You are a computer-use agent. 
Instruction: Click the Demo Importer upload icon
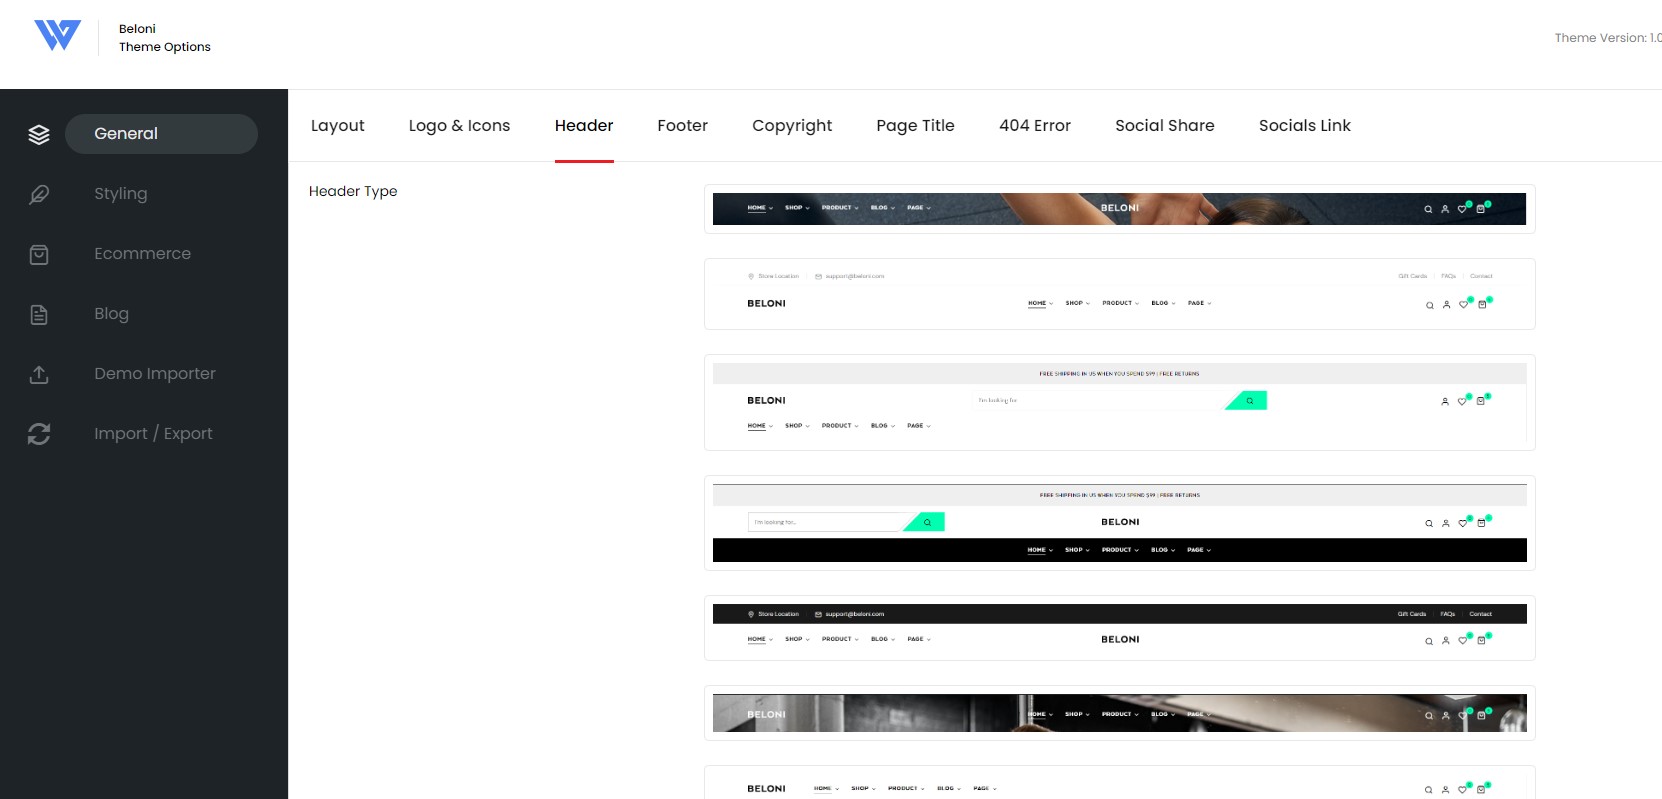[x=39, y=374]
